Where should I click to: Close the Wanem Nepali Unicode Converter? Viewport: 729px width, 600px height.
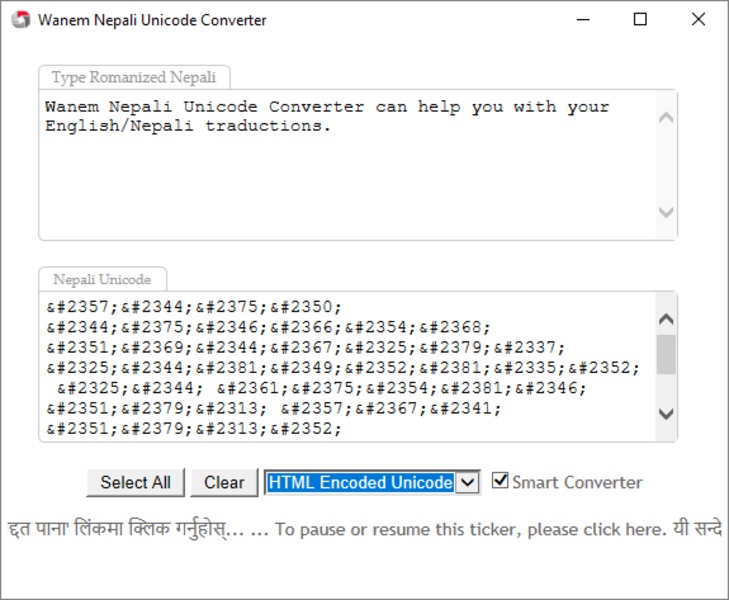tap(698, 20)
